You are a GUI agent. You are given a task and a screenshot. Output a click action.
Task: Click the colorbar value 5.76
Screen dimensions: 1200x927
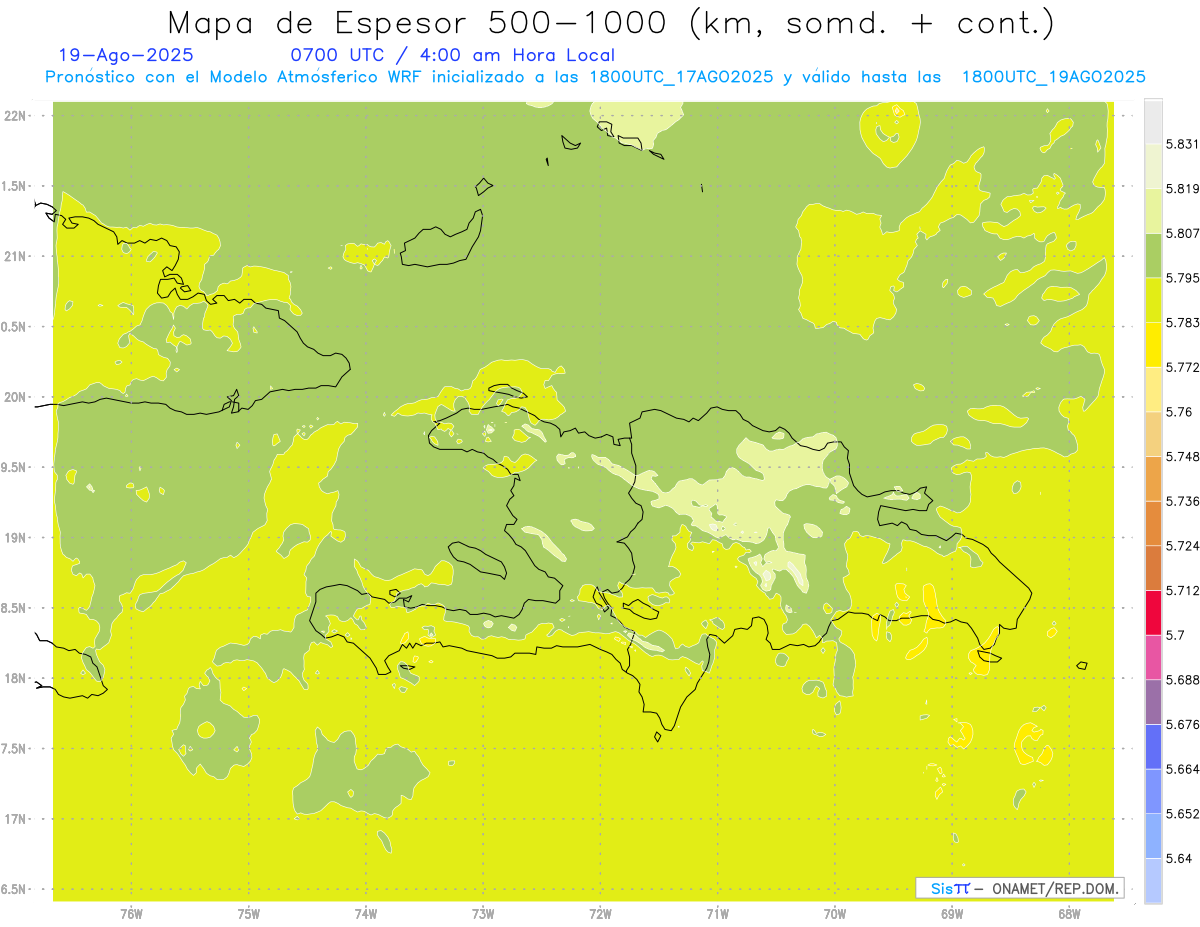(x=1178, y=412)
